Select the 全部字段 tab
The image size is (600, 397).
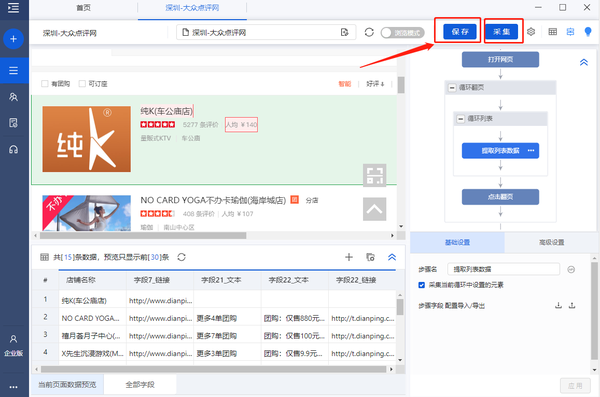pyautogui.click(x=140, y=384)
